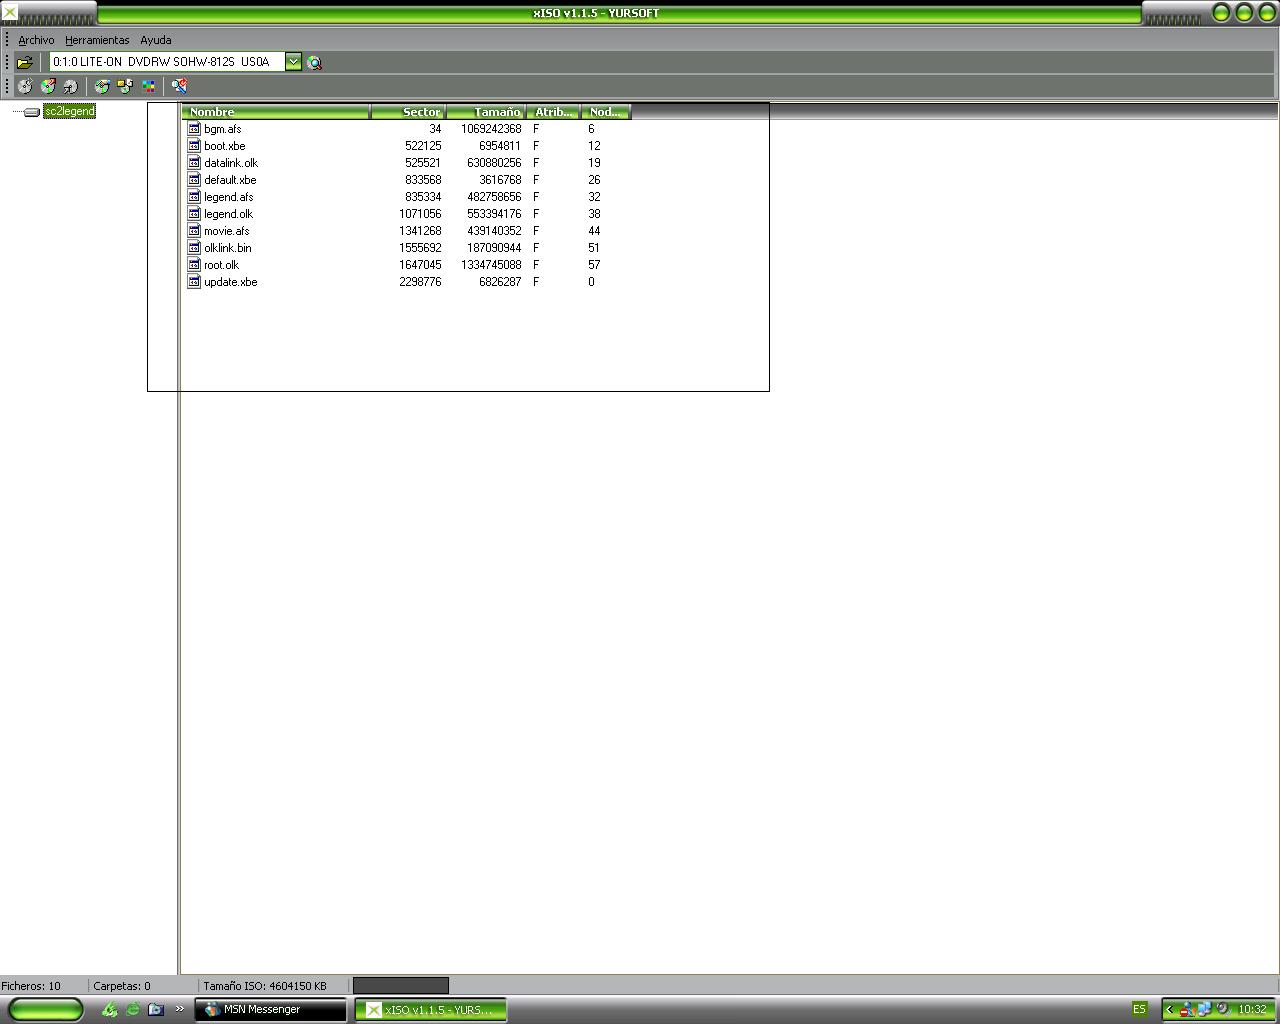Select the file name boot.xbe
The image size is (1280, 1024).
[x=224, y=146]
